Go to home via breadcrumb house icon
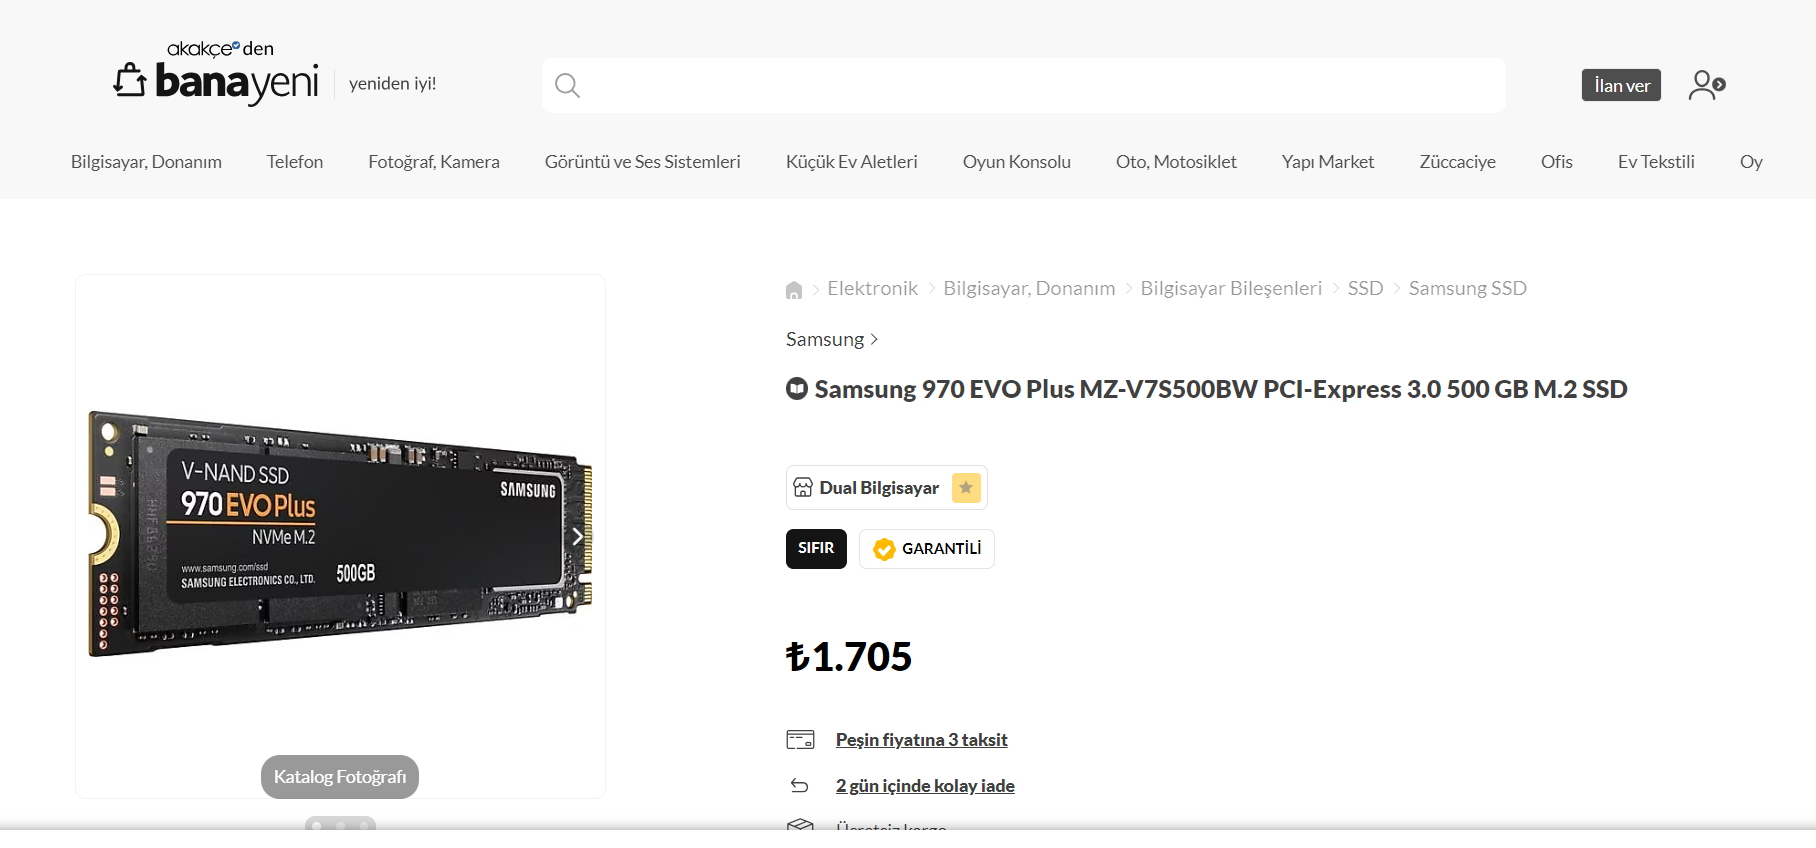1816x848 pixels. pos(794,290)
